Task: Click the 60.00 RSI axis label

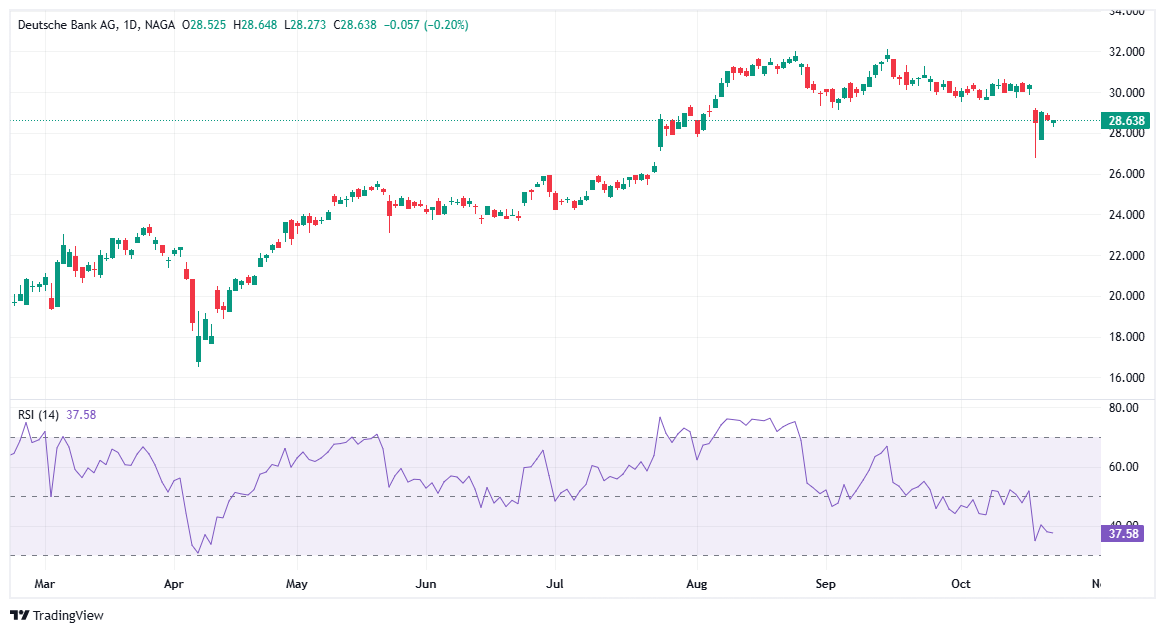Action: click(x=1123, y=467)
